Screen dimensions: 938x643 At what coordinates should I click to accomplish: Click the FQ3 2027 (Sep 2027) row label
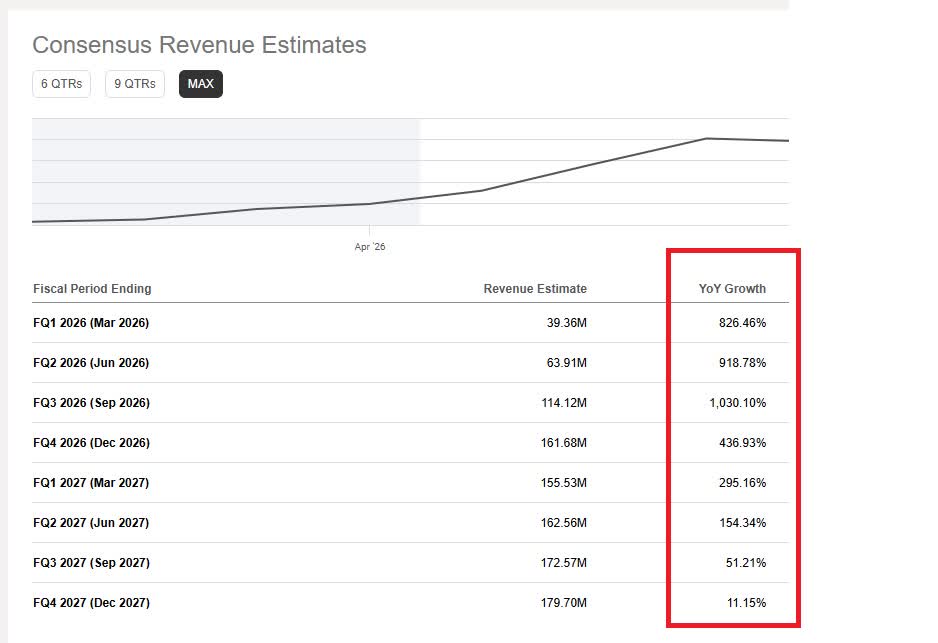pyautogui.click(x=92, y=563)
